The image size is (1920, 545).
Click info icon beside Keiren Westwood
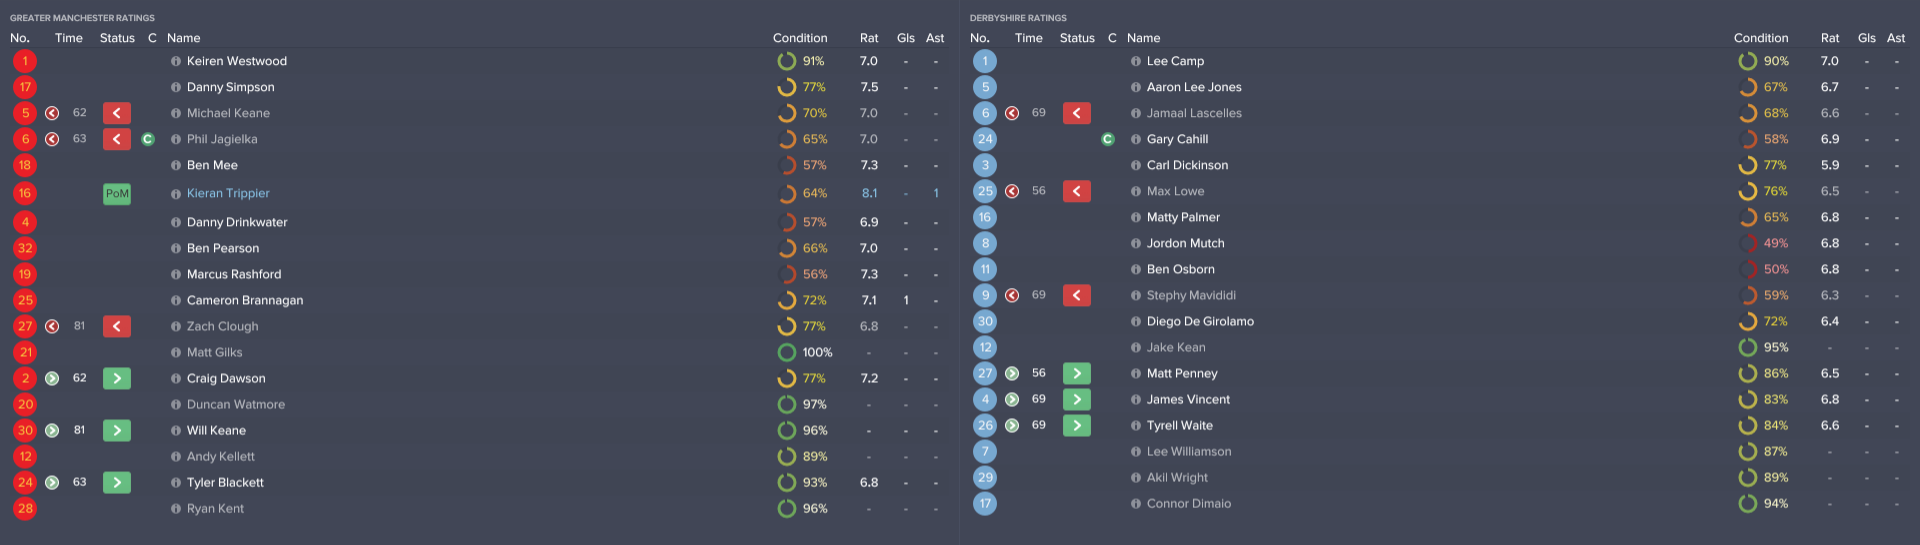[x=176, y=61]
